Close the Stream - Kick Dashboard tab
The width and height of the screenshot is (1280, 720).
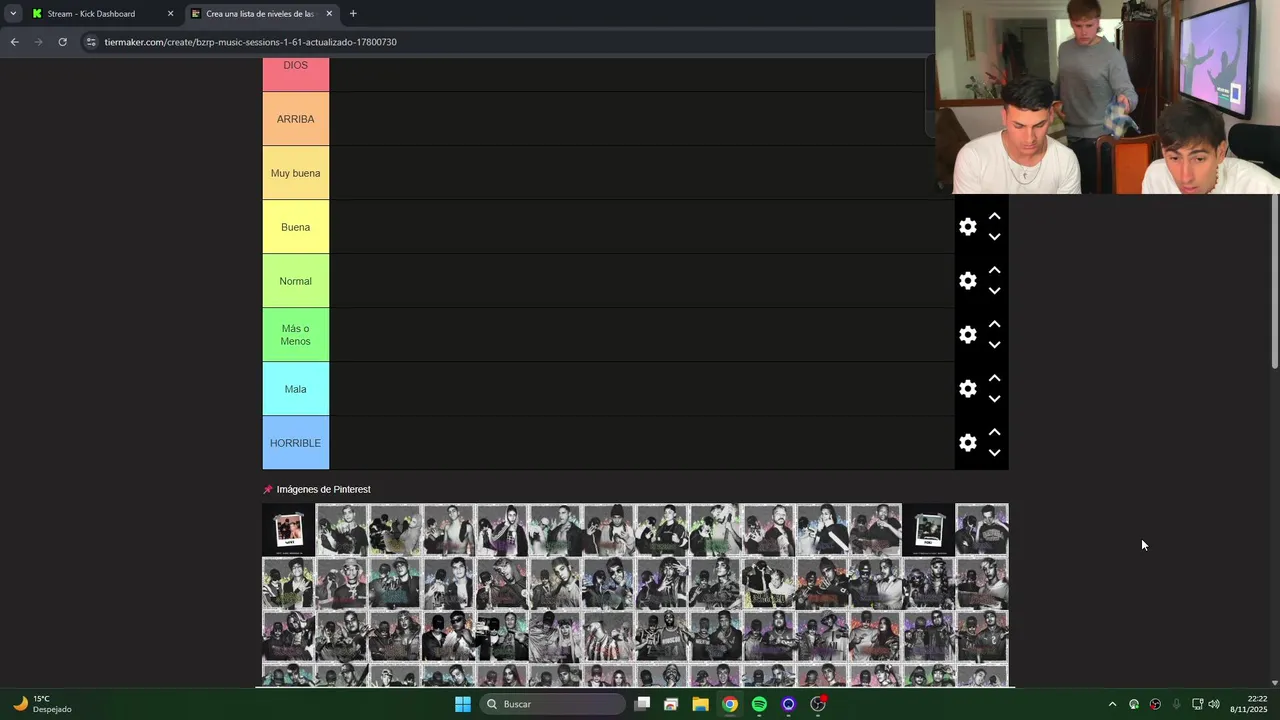pyautogui.click(x=170, y=14)
